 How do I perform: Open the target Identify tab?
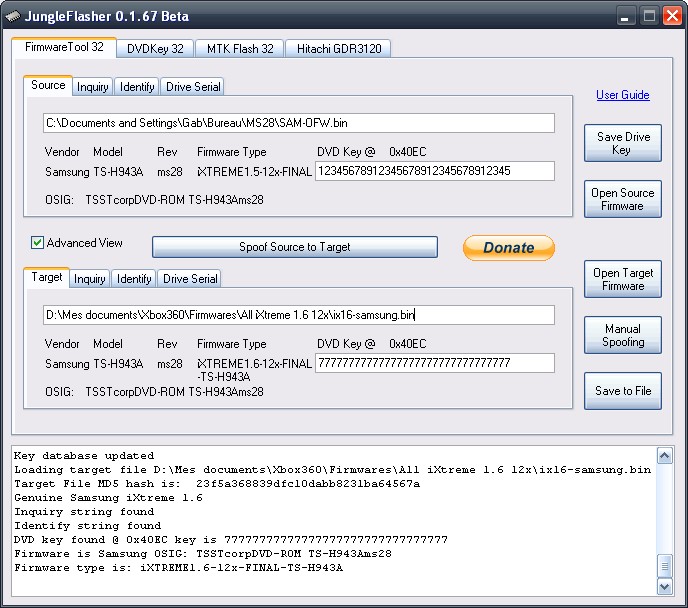134,279
